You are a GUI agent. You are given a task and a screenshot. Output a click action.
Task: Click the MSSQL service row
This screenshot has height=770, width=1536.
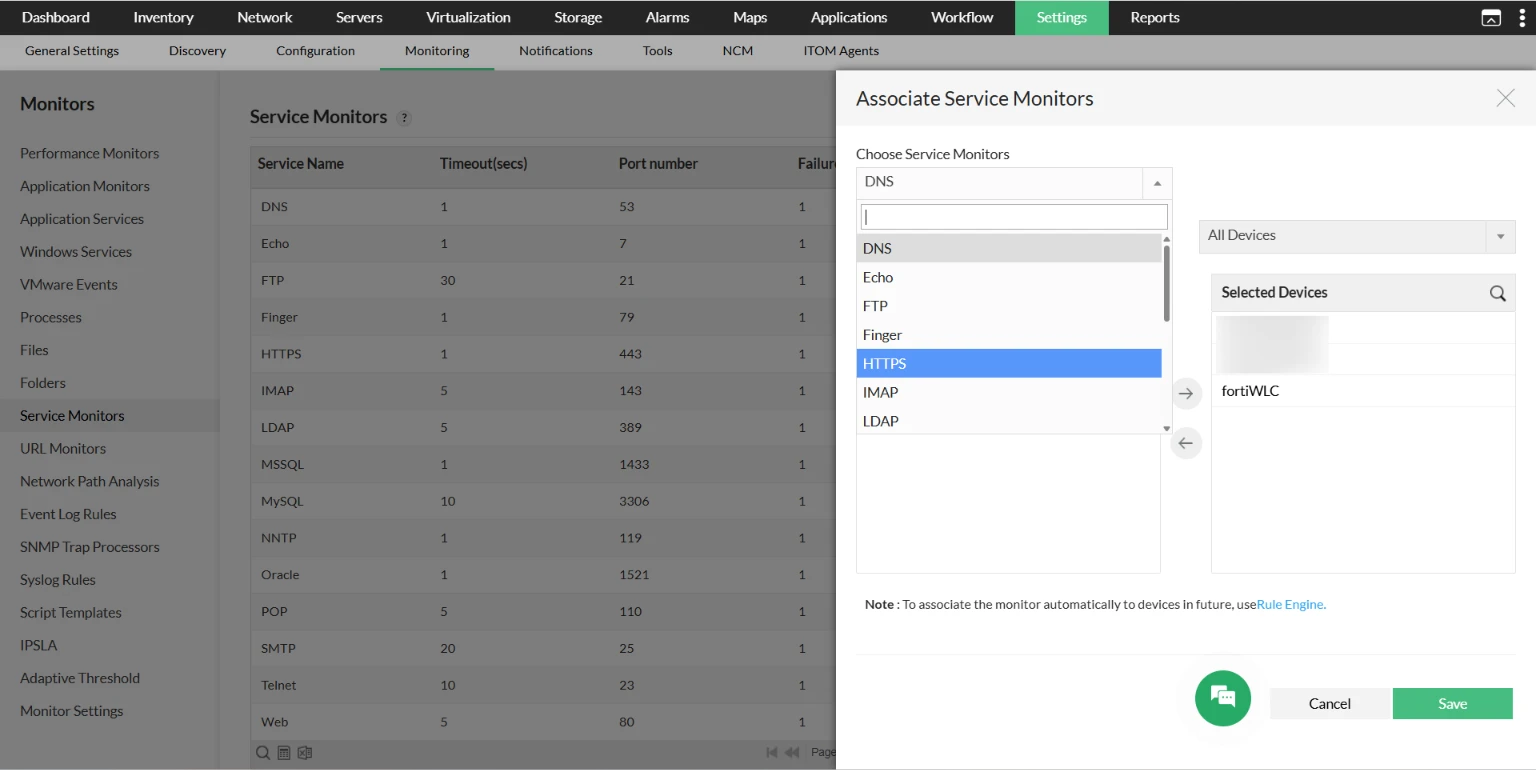[x=543, y=464]
